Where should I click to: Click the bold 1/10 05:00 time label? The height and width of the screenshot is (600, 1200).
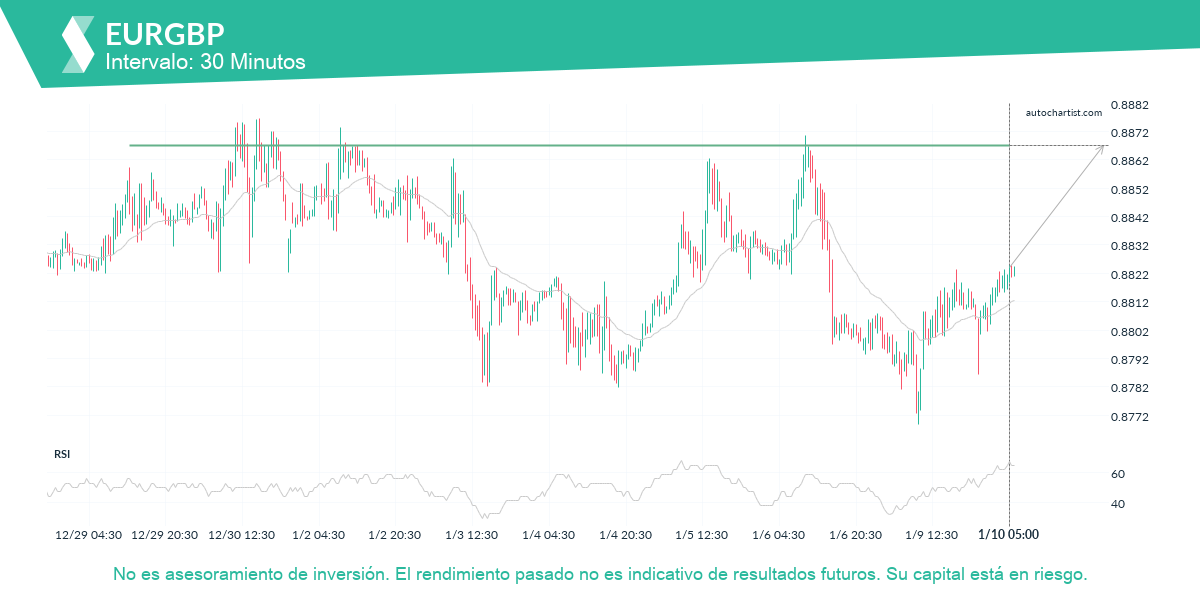tap(1008, 535)
